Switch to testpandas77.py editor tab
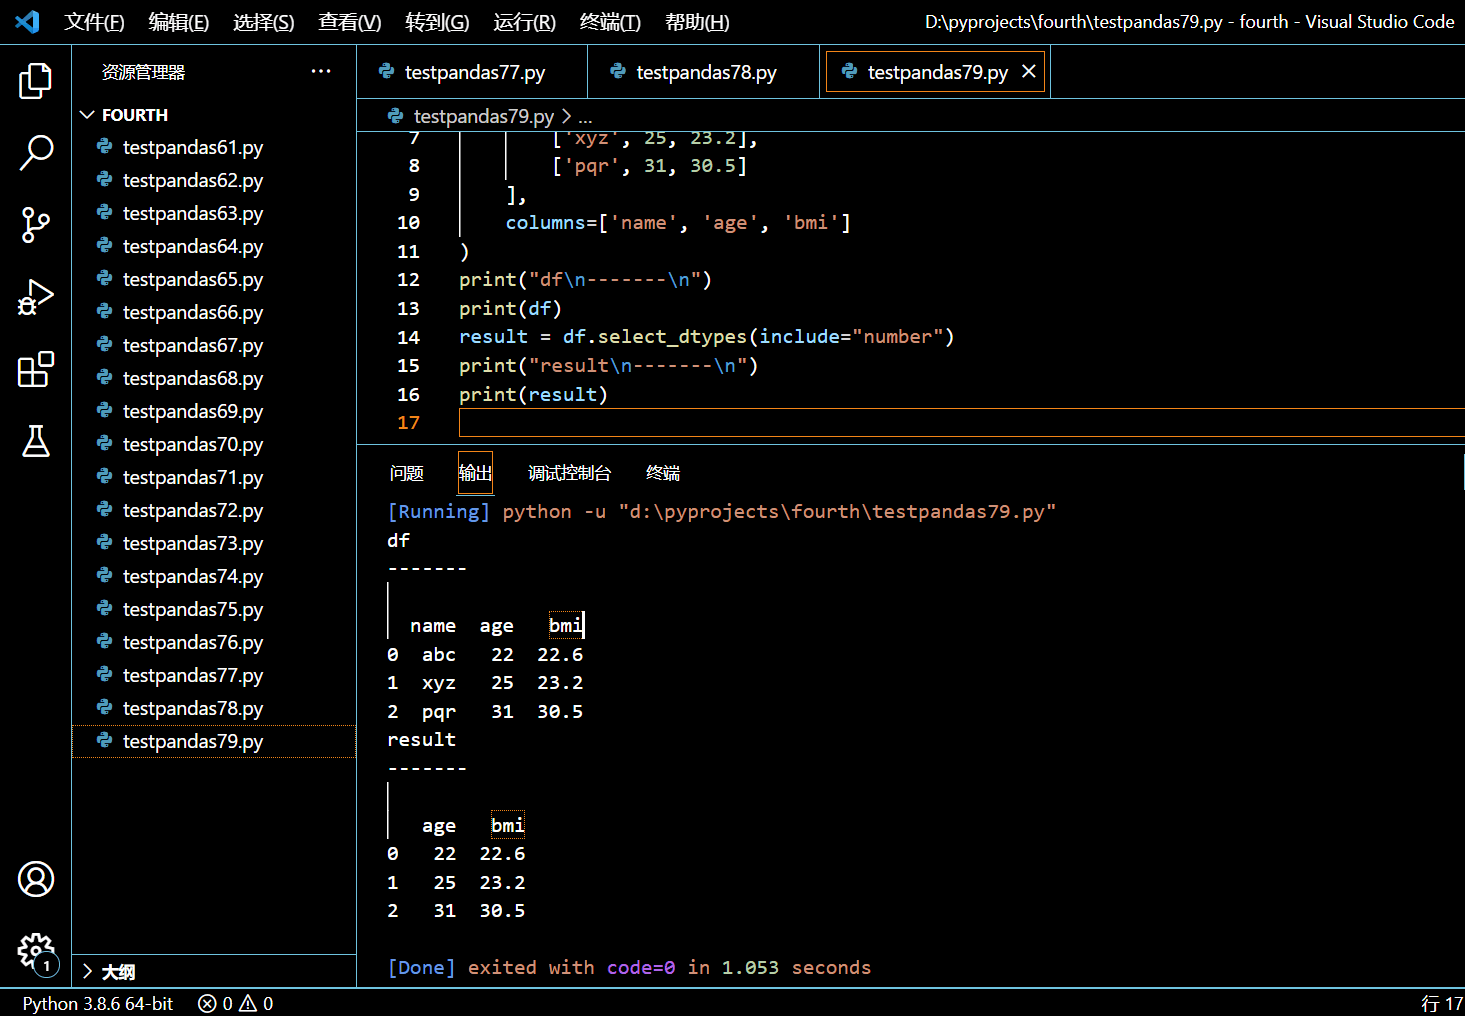Viewport: 1465px width, 1016px height. pos(472,72)
